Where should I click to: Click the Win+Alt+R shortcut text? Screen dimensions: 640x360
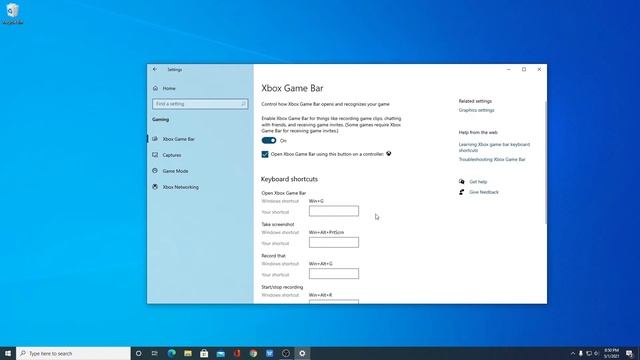[320, 295]
